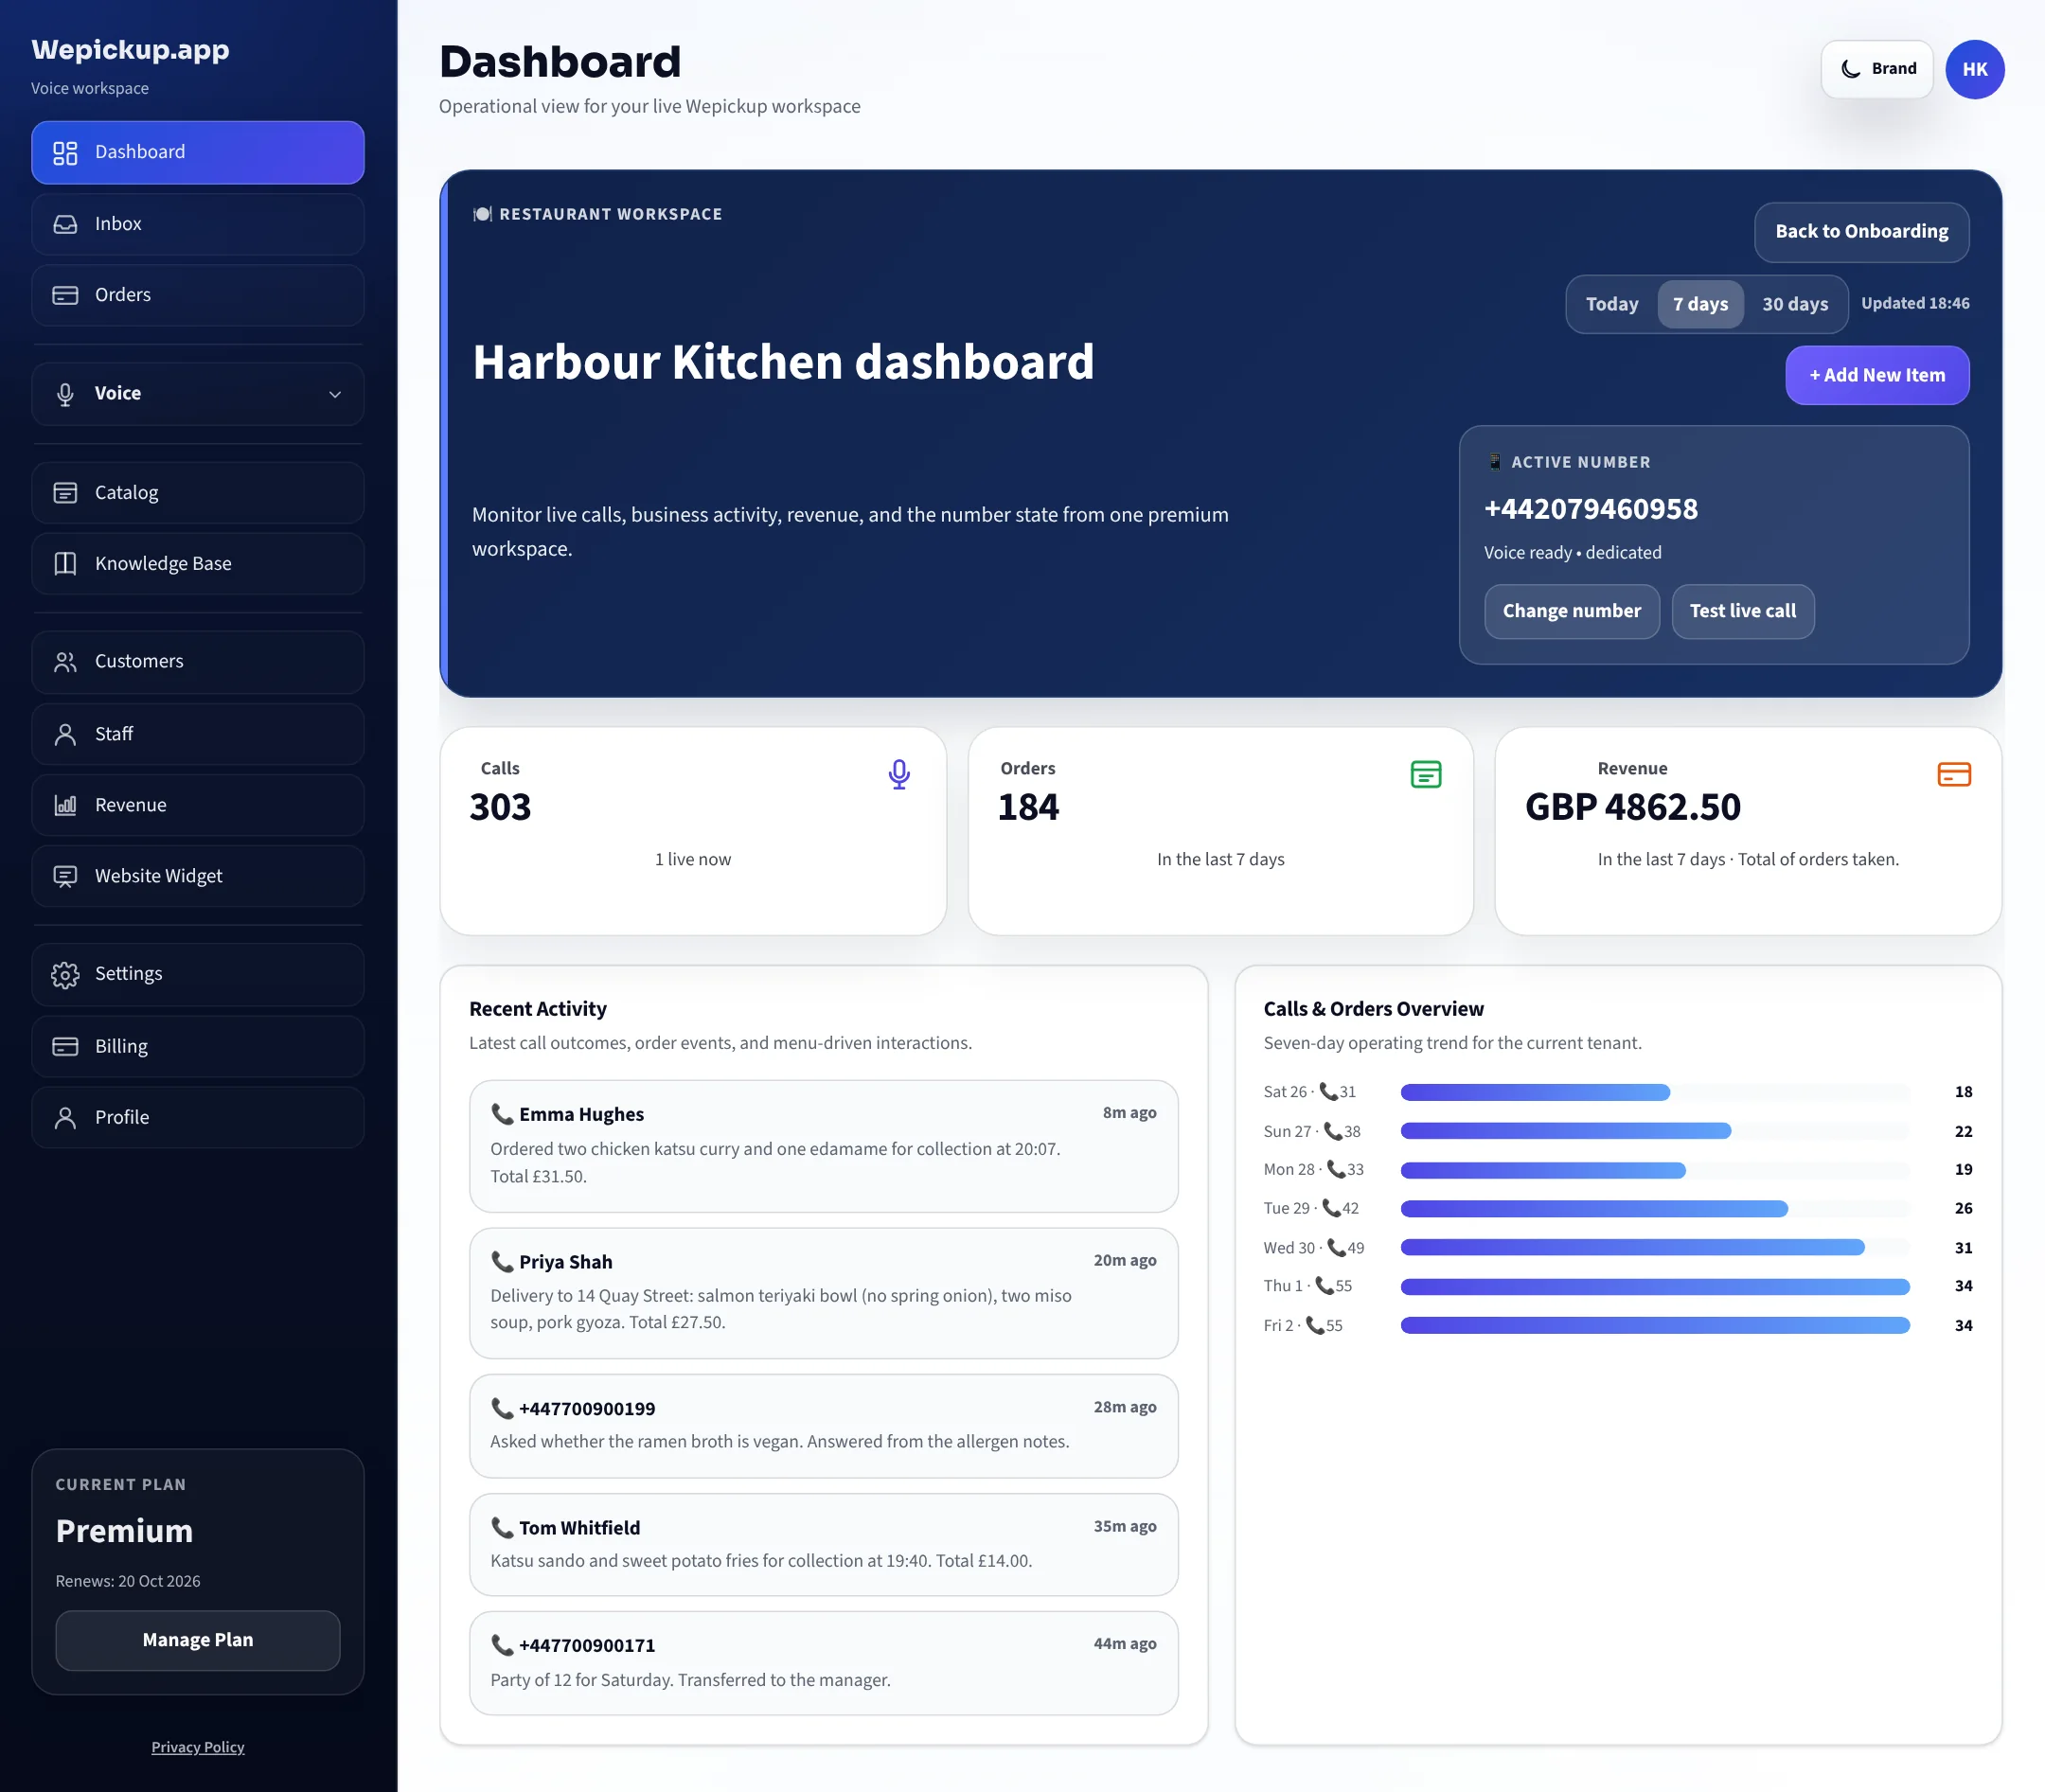Image resolution: width=2045 pixels, height=1792 pixels.
Task: Select the 7 days range
Action: [x=1700, y=304]
